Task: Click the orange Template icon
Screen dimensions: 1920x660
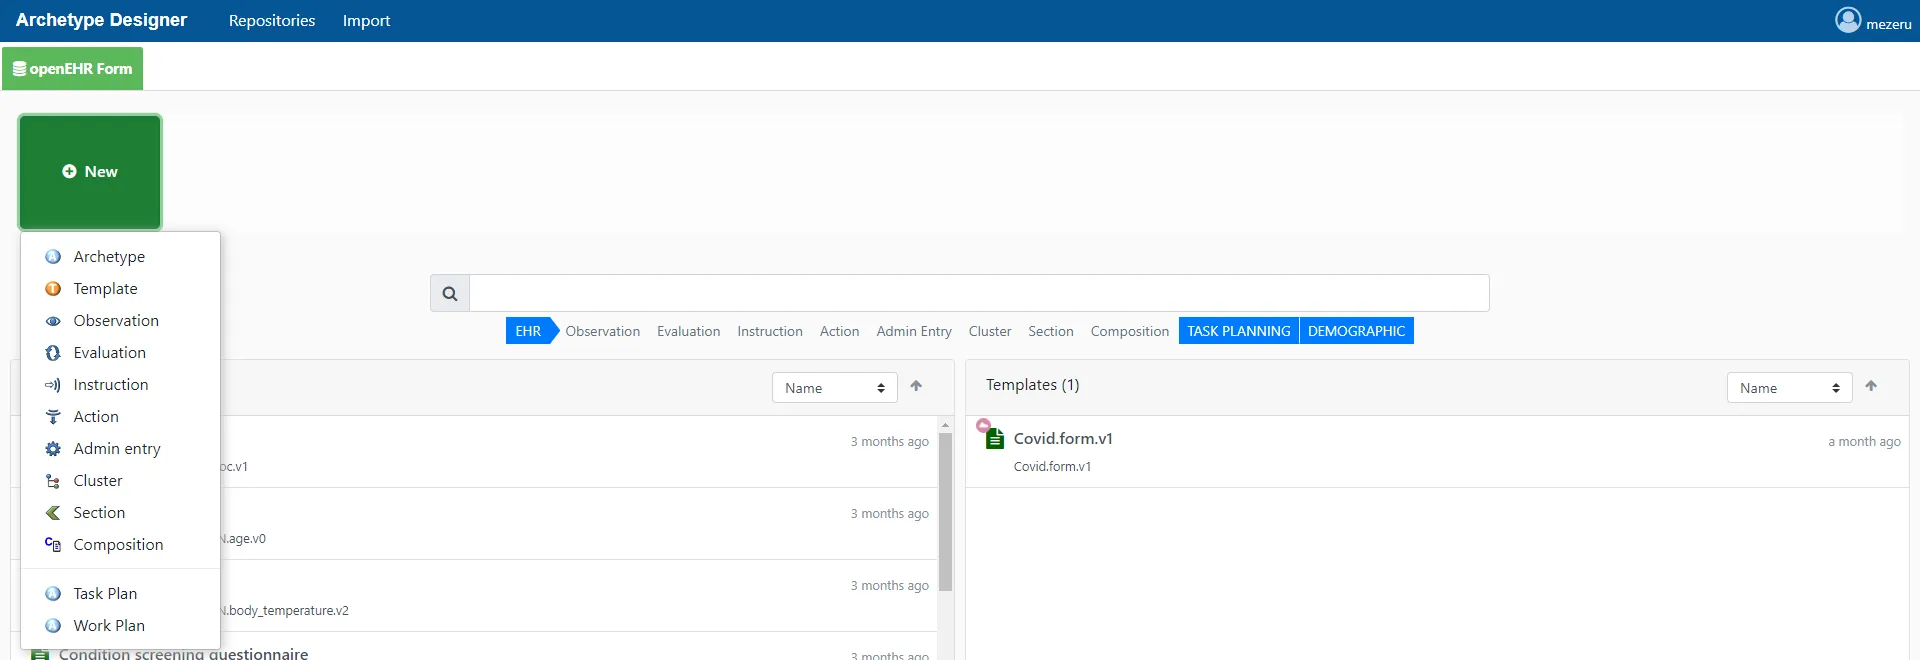Action: [x=53, y=289]
